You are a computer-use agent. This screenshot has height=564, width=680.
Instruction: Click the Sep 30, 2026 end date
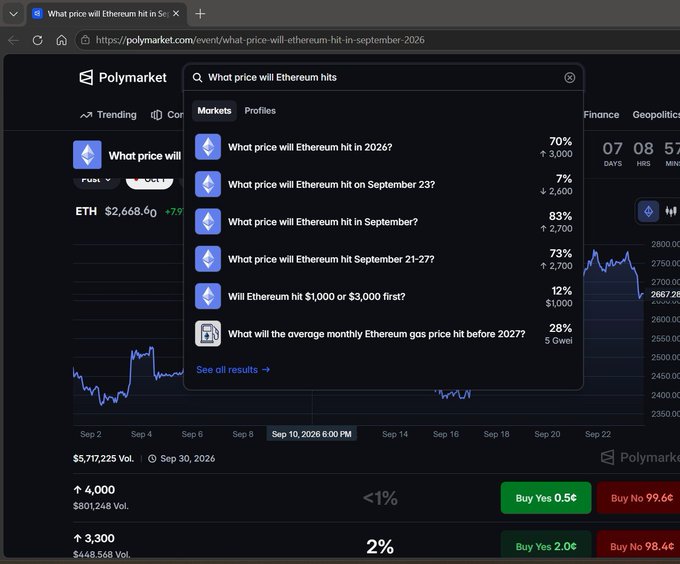[x=187, y=459]
